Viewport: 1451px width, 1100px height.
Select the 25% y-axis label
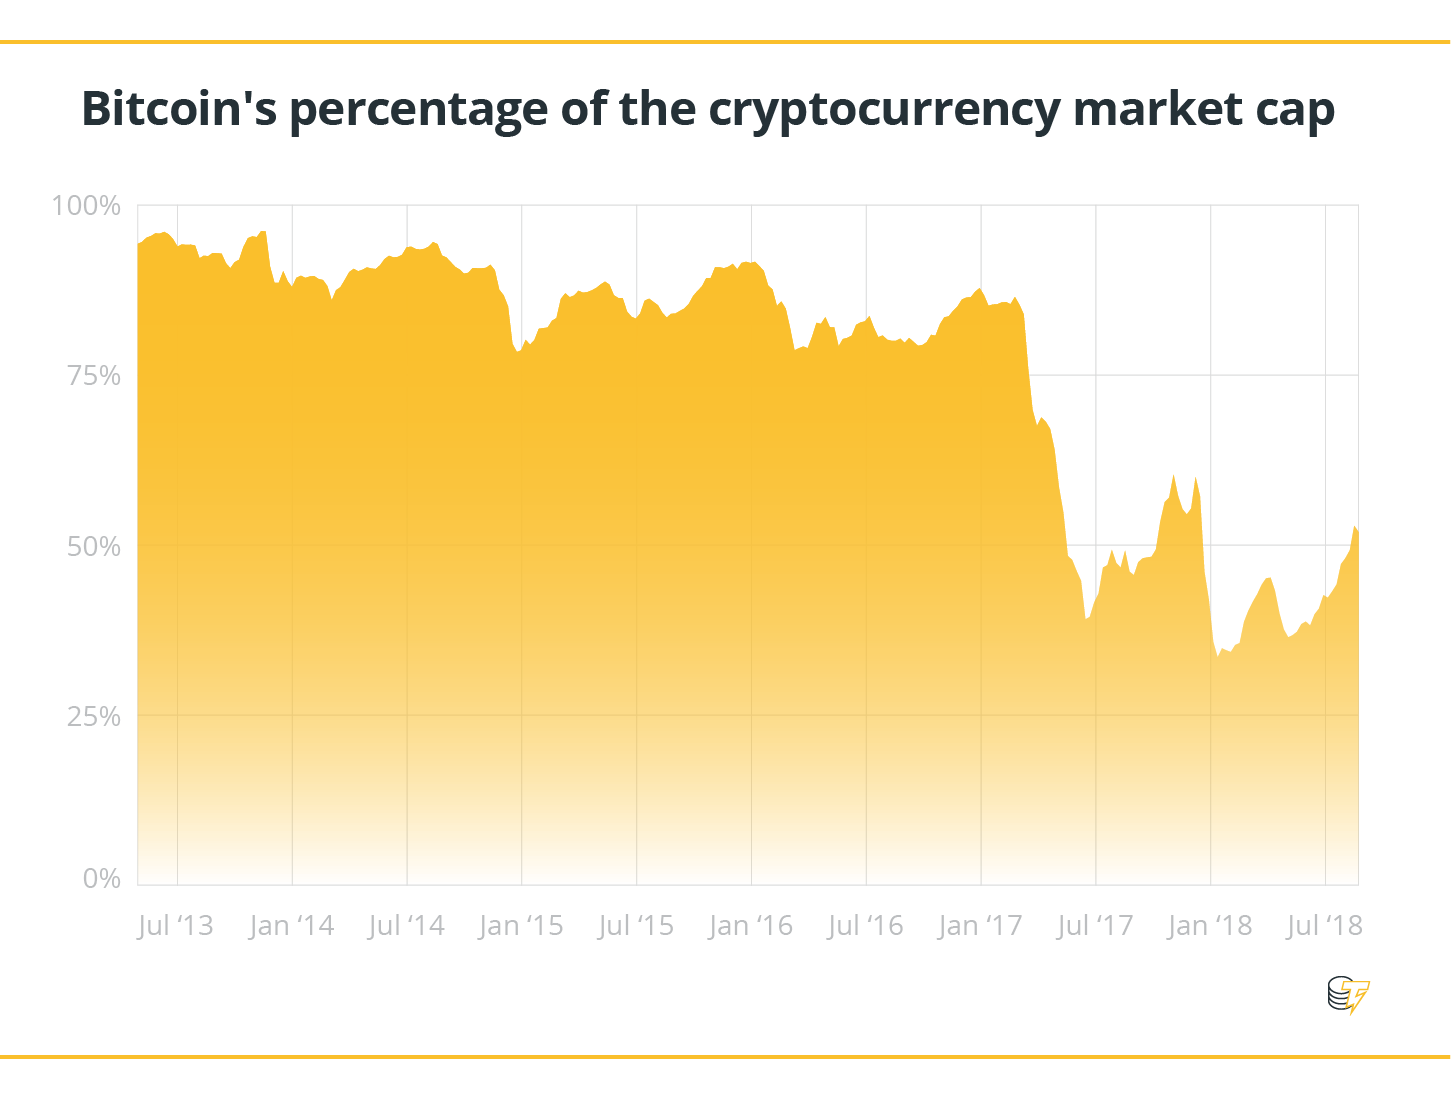pos(93,716)
